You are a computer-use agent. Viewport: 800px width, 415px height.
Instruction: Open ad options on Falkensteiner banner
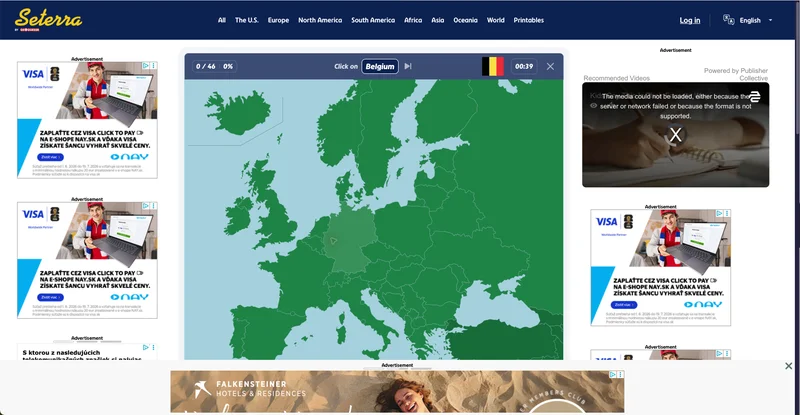pyautogui.click(x=620, y=375)
